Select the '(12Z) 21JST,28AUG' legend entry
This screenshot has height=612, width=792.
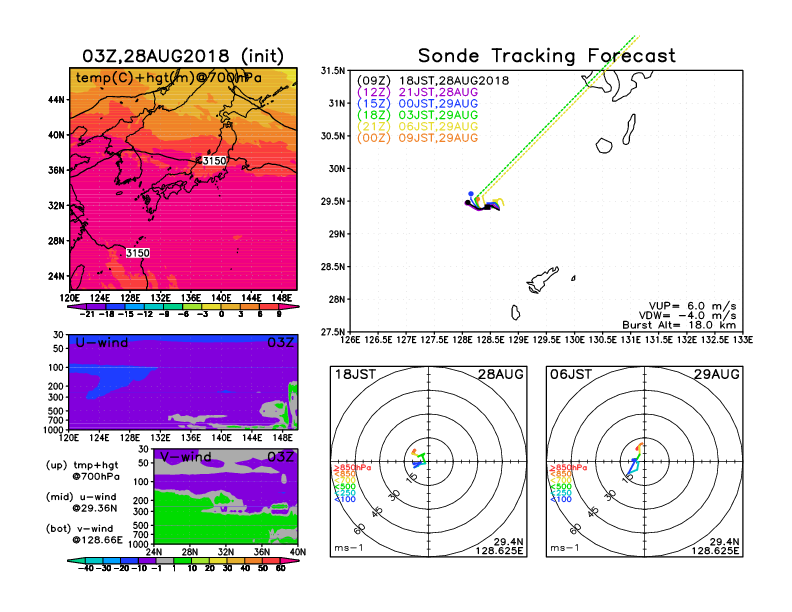click(417, 92)
